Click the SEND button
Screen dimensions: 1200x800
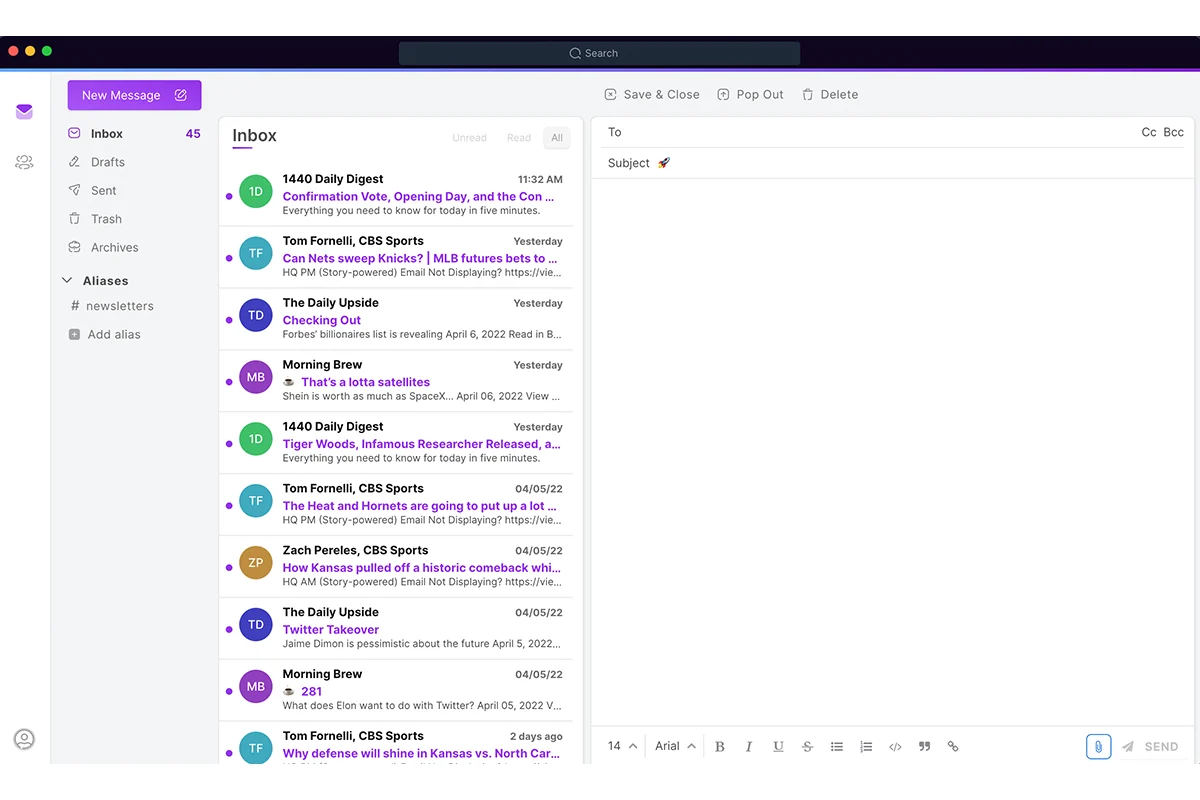click(1150, 747)
